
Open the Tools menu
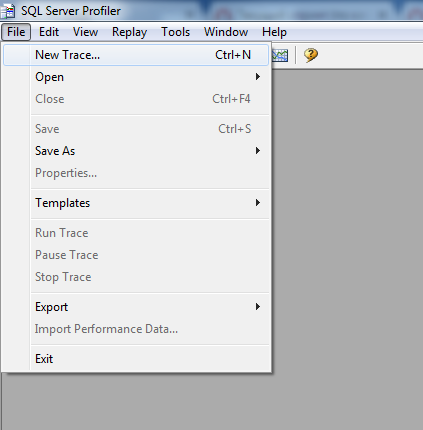175,32
